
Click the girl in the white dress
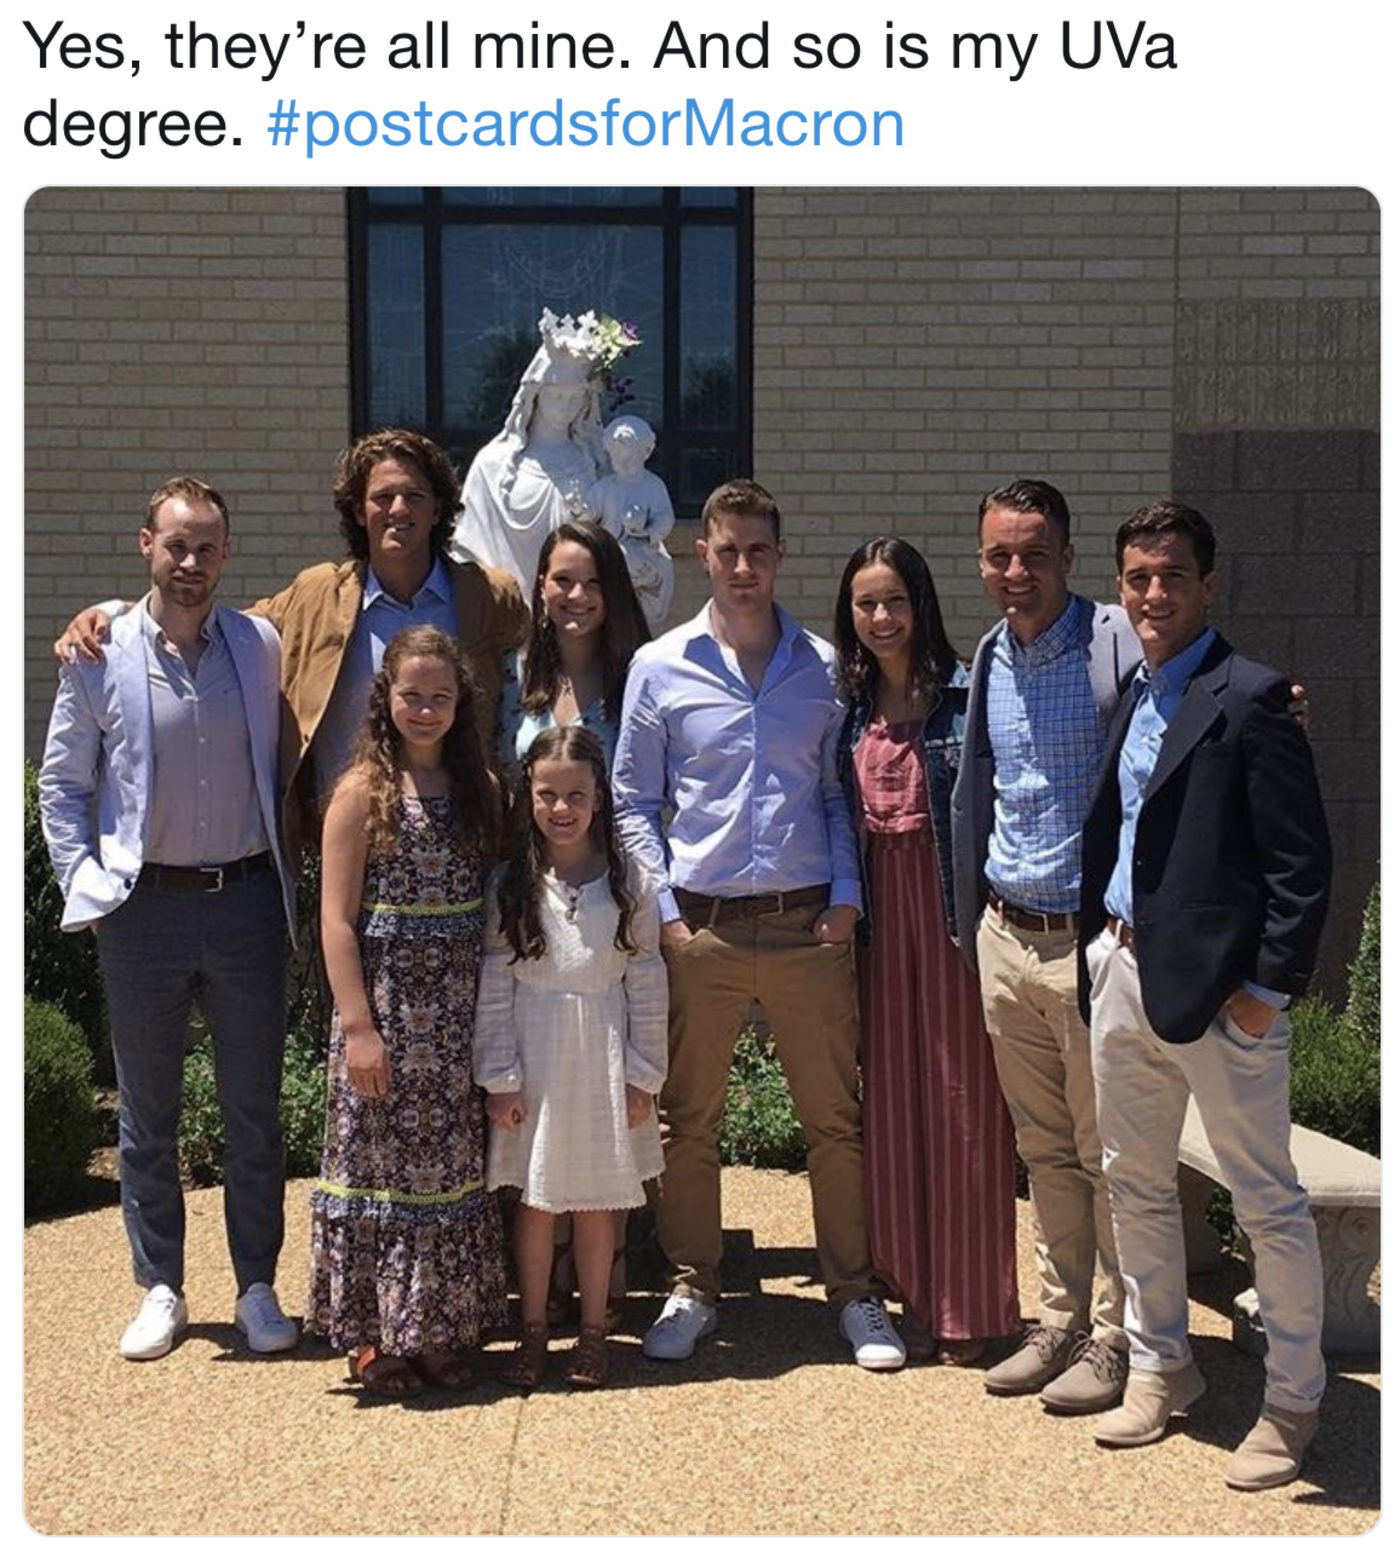pyautogui.click(x=571, y=1050)
